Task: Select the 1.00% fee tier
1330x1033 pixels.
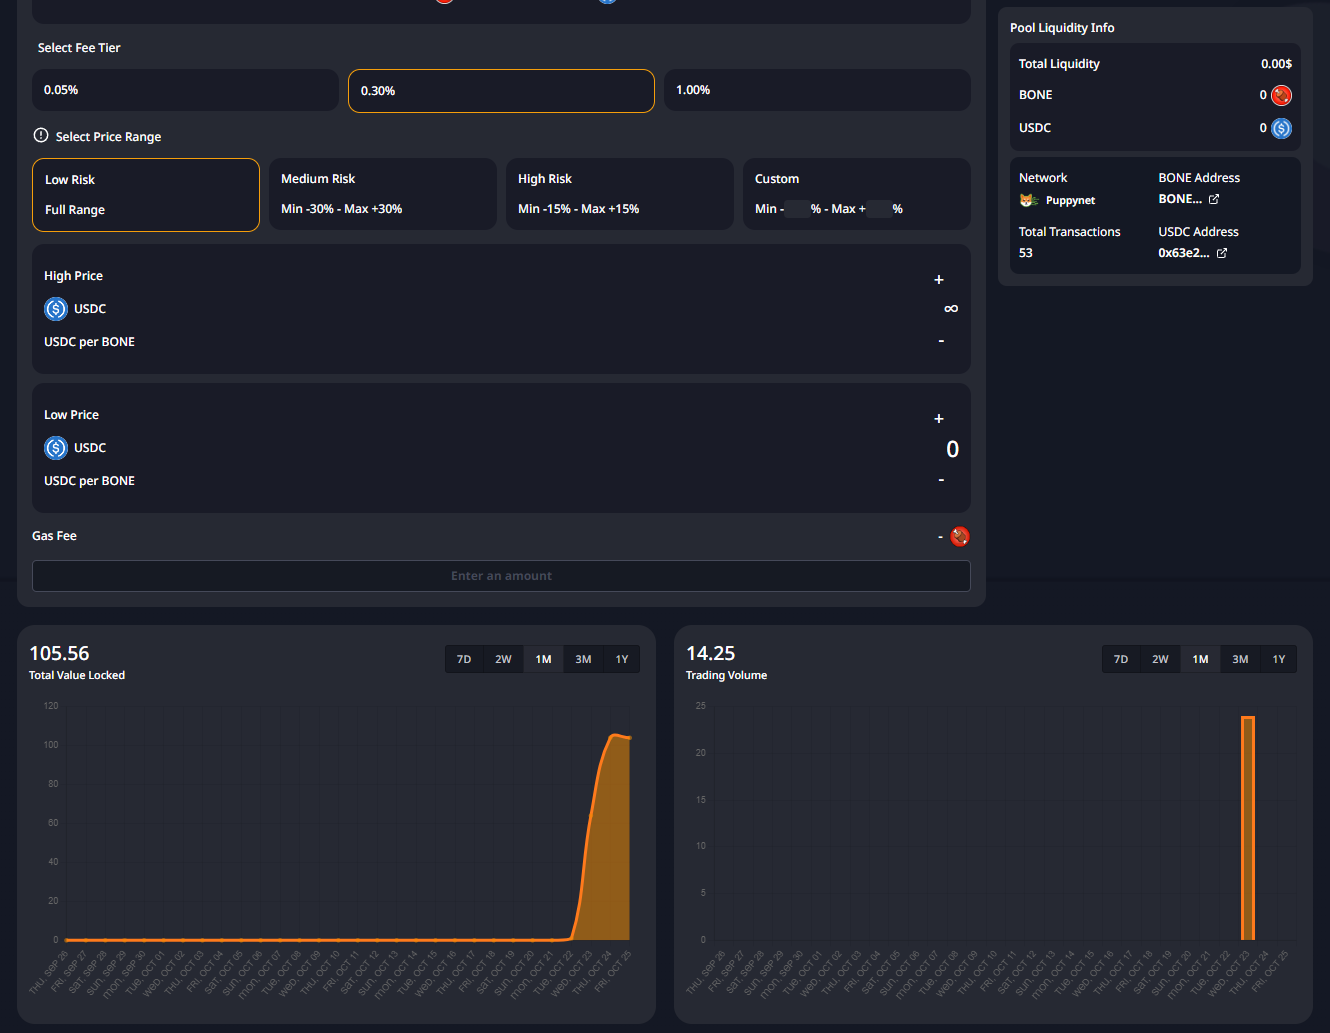Action: pos(816,90)
